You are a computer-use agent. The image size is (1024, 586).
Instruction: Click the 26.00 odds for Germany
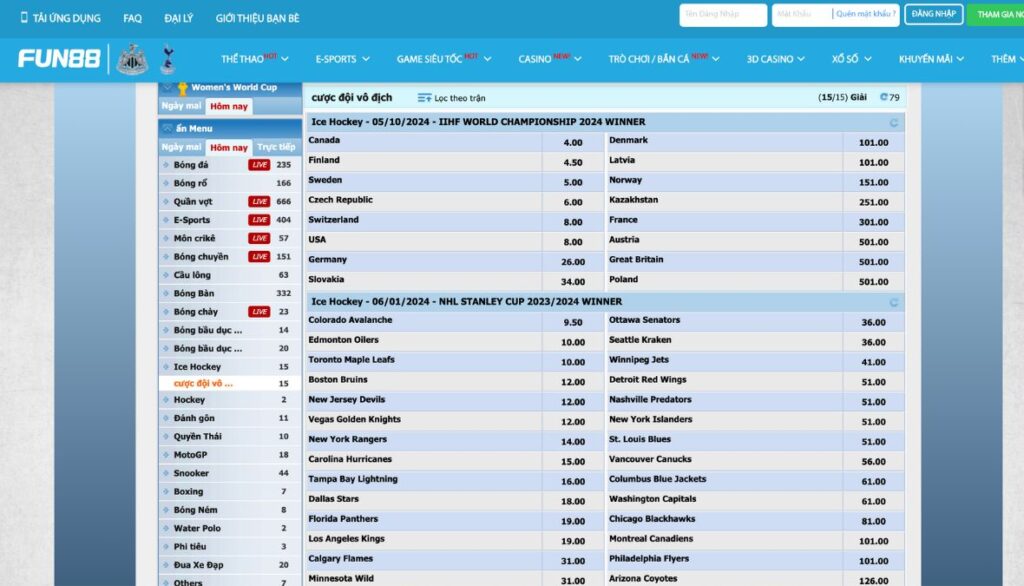tap(573, 262)
